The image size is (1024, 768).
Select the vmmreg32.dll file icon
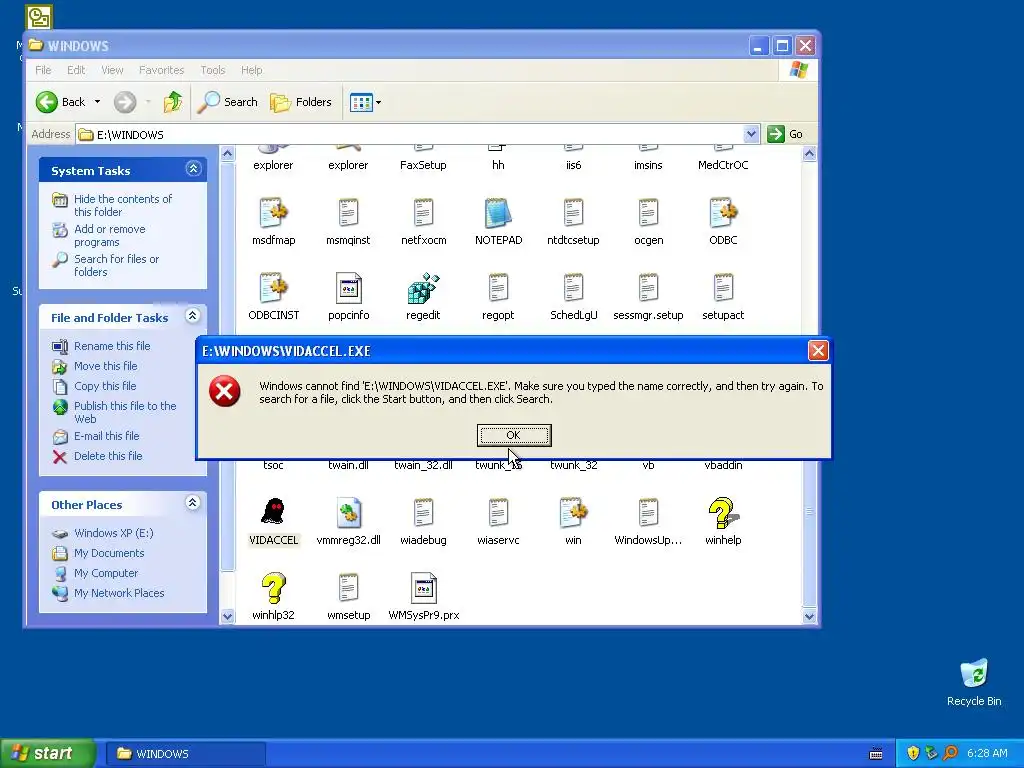pyautogui.click(x=348, y=513)
